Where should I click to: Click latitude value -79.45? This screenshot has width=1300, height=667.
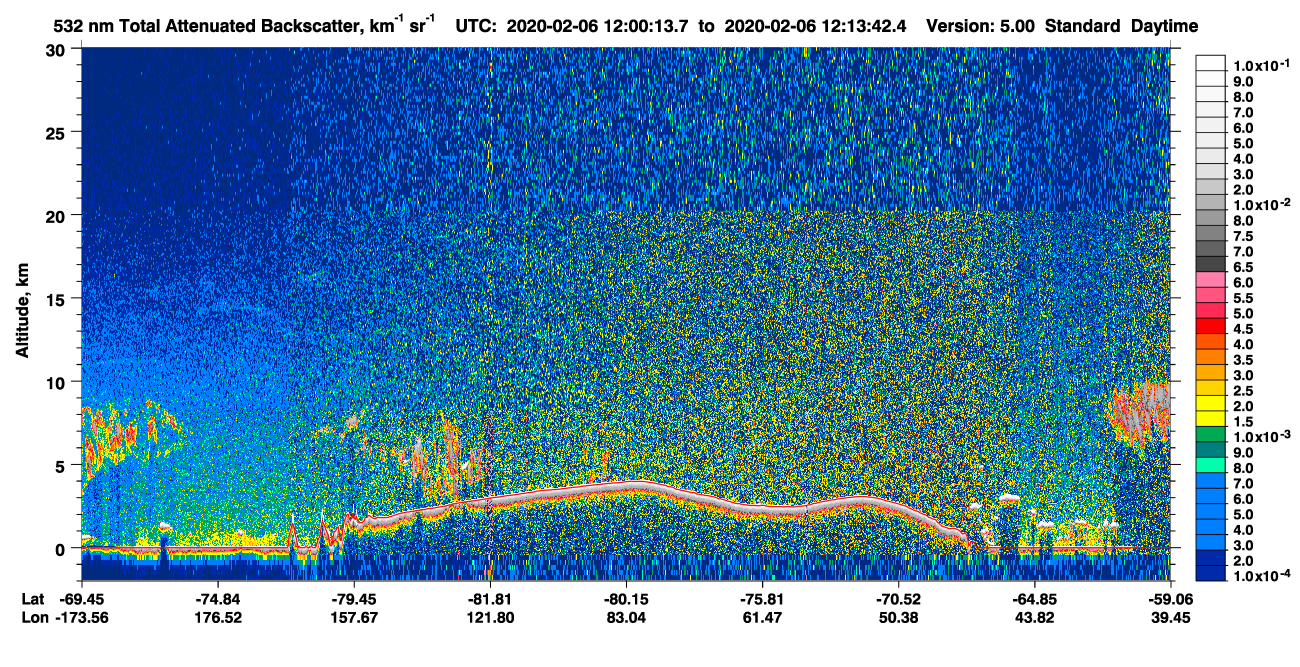[x=354, y=599]
